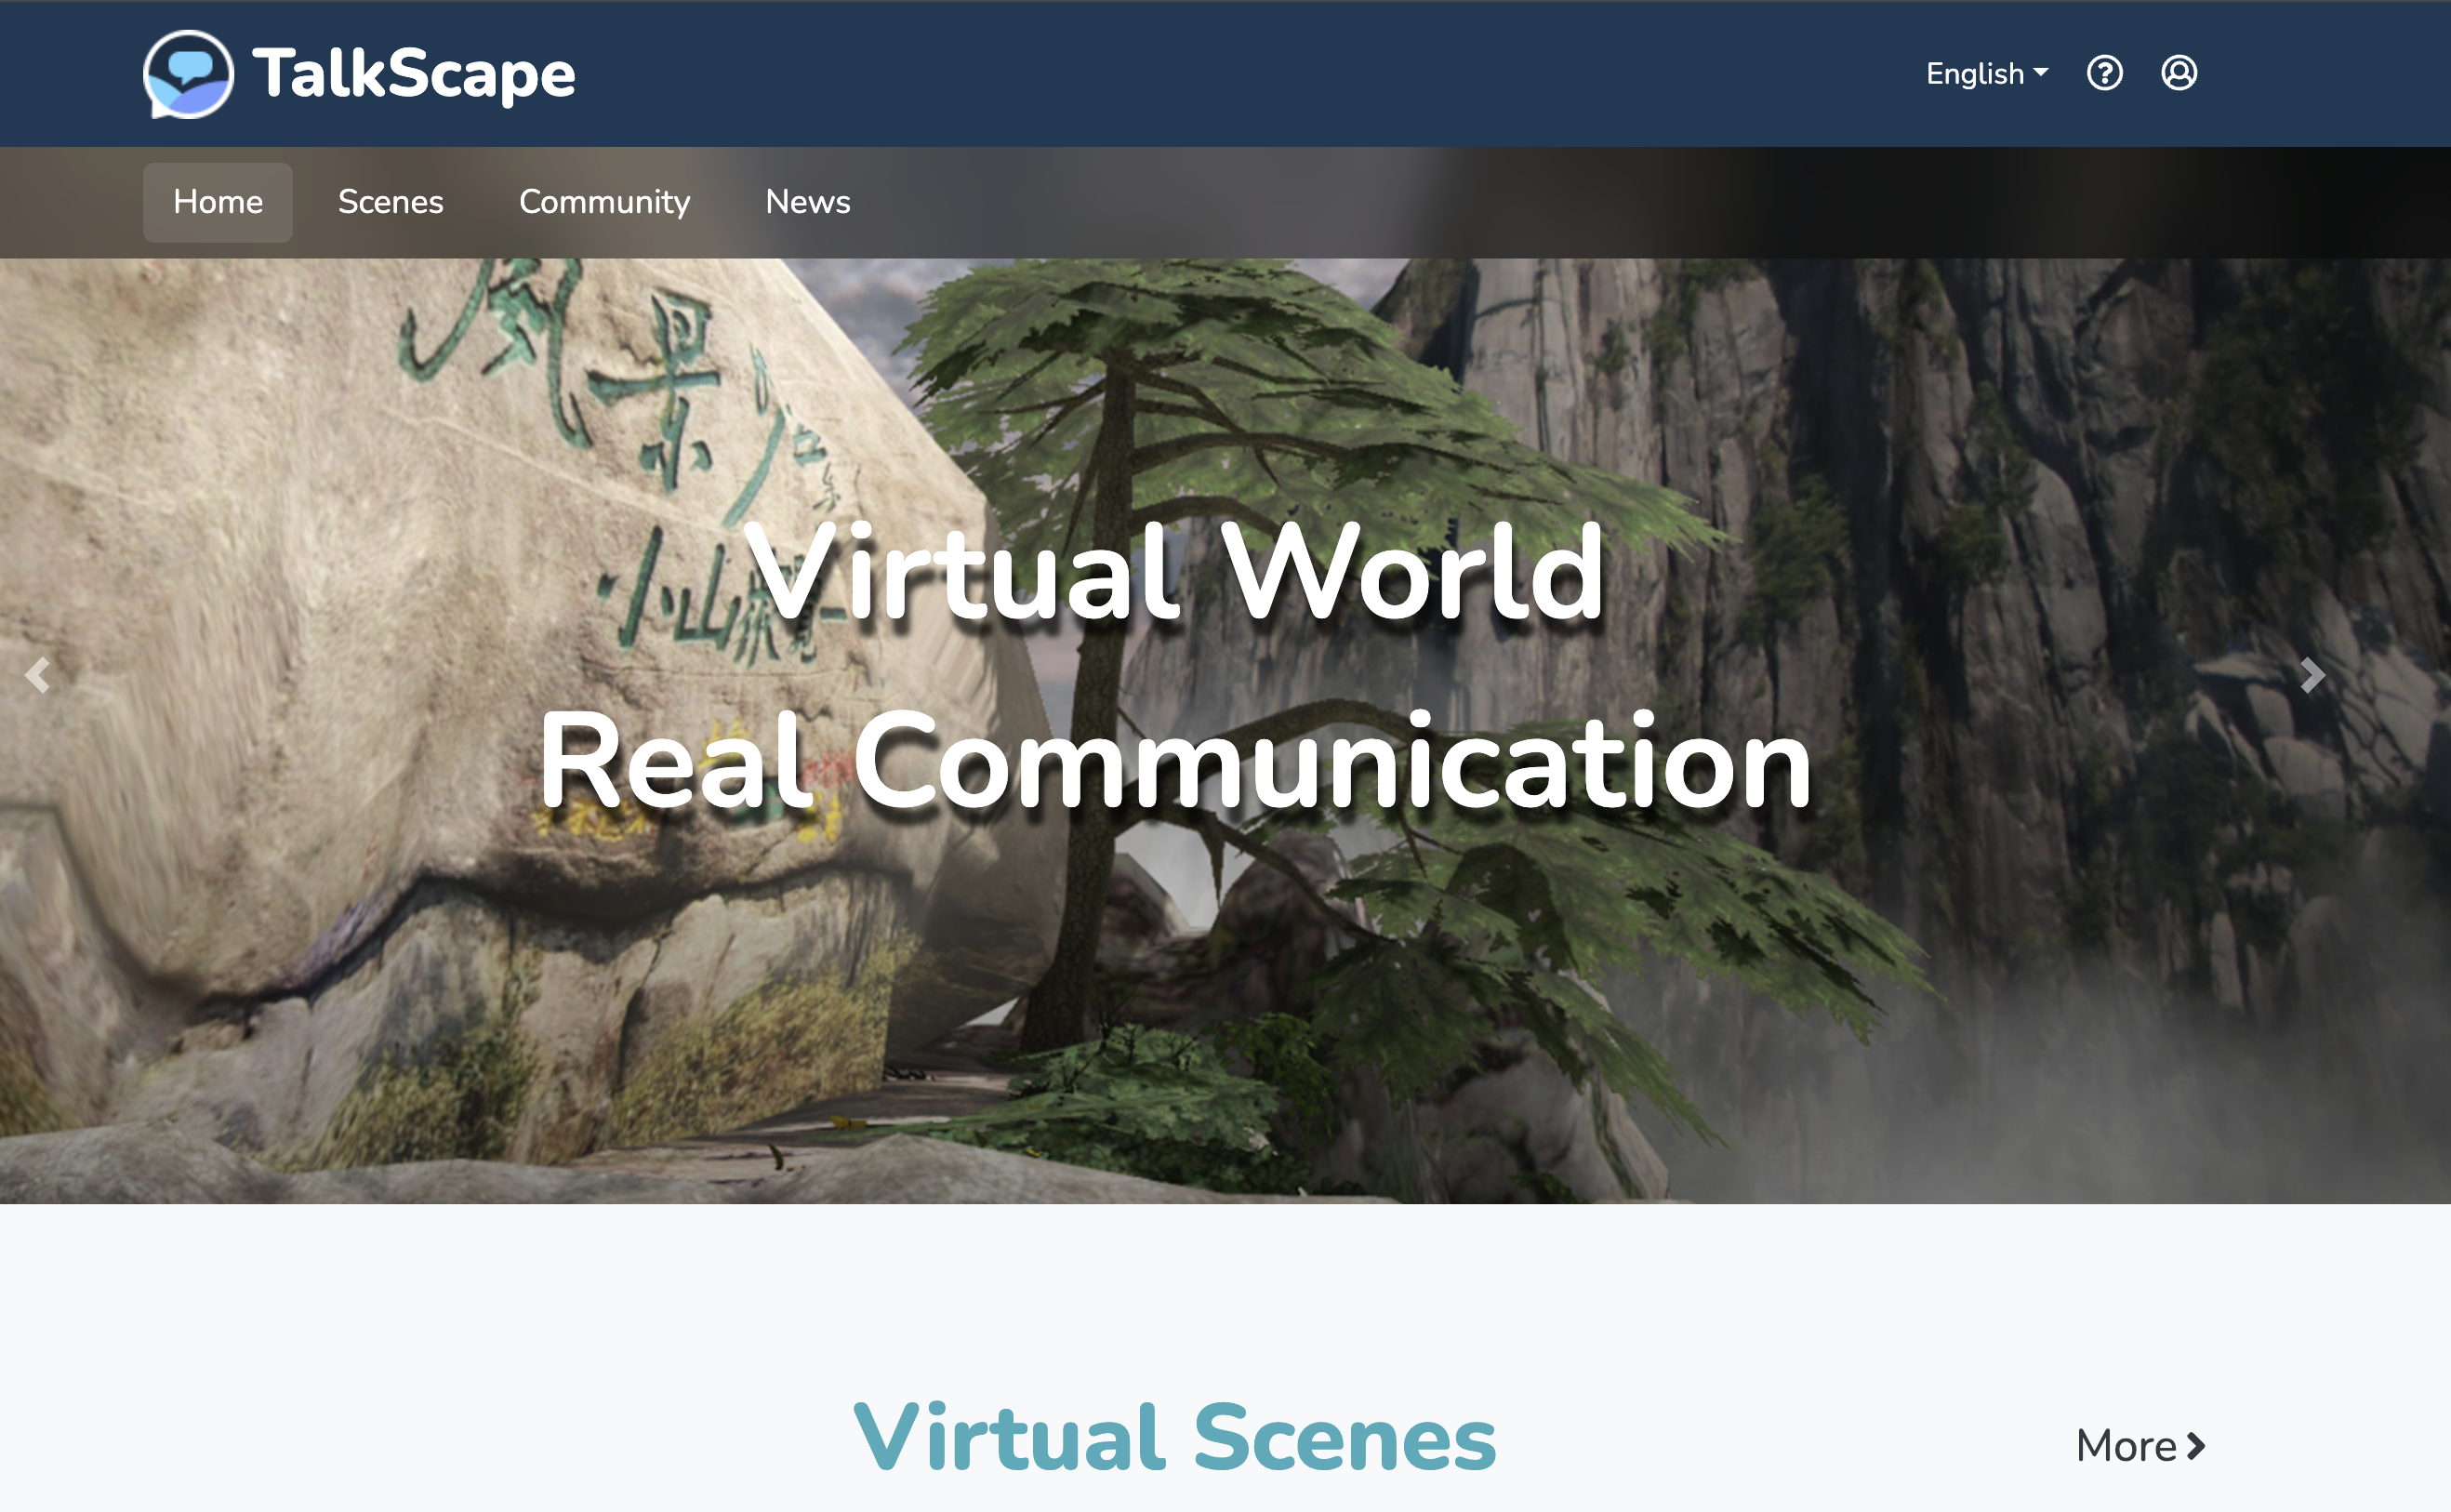Select the Home navigation tab
The width and height of the screenshot is (2451, 1512).
point(217,202)
